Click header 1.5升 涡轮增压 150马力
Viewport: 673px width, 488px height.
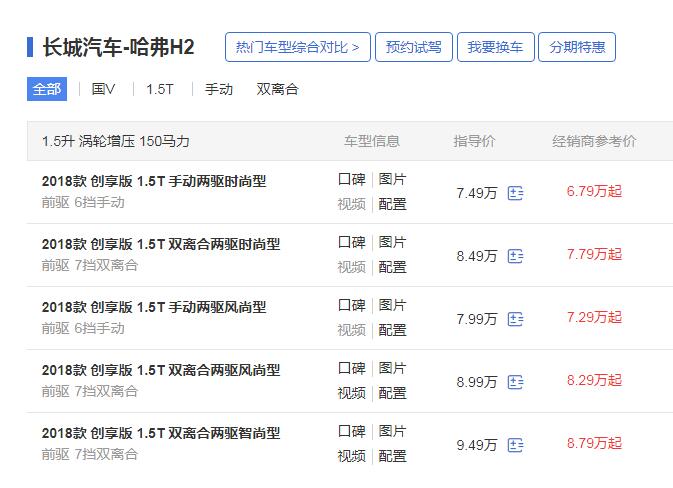point(116,141)
